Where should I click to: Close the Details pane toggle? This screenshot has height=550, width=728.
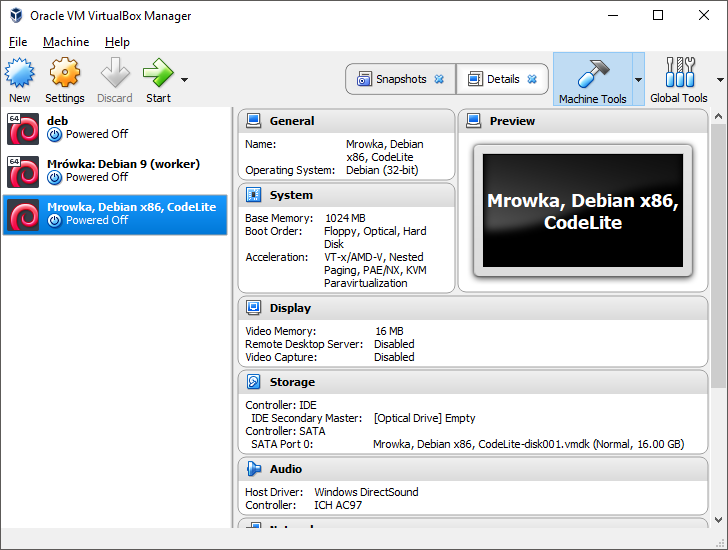pos(532,79)
